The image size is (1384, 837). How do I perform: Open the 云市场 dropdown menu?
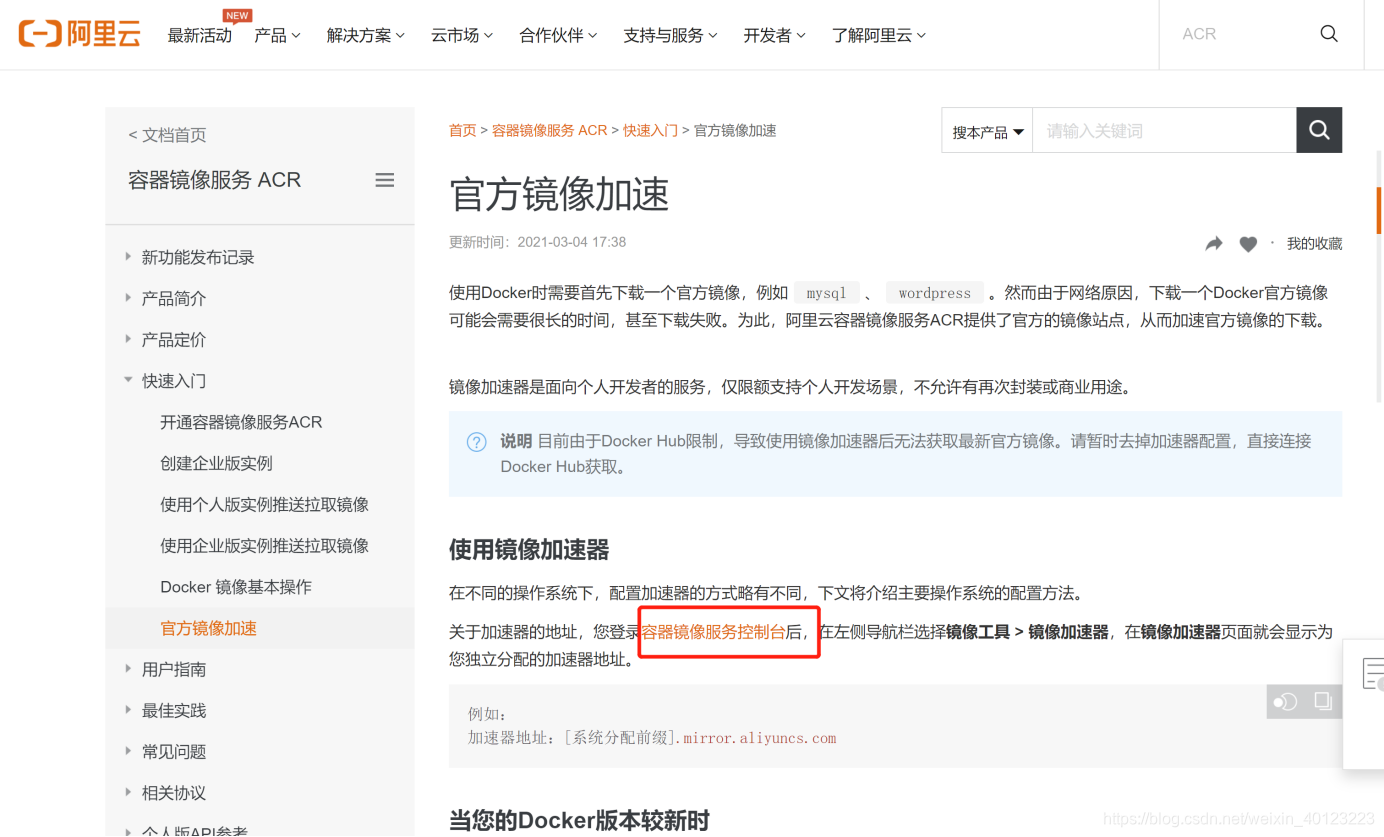click(462, 35)
